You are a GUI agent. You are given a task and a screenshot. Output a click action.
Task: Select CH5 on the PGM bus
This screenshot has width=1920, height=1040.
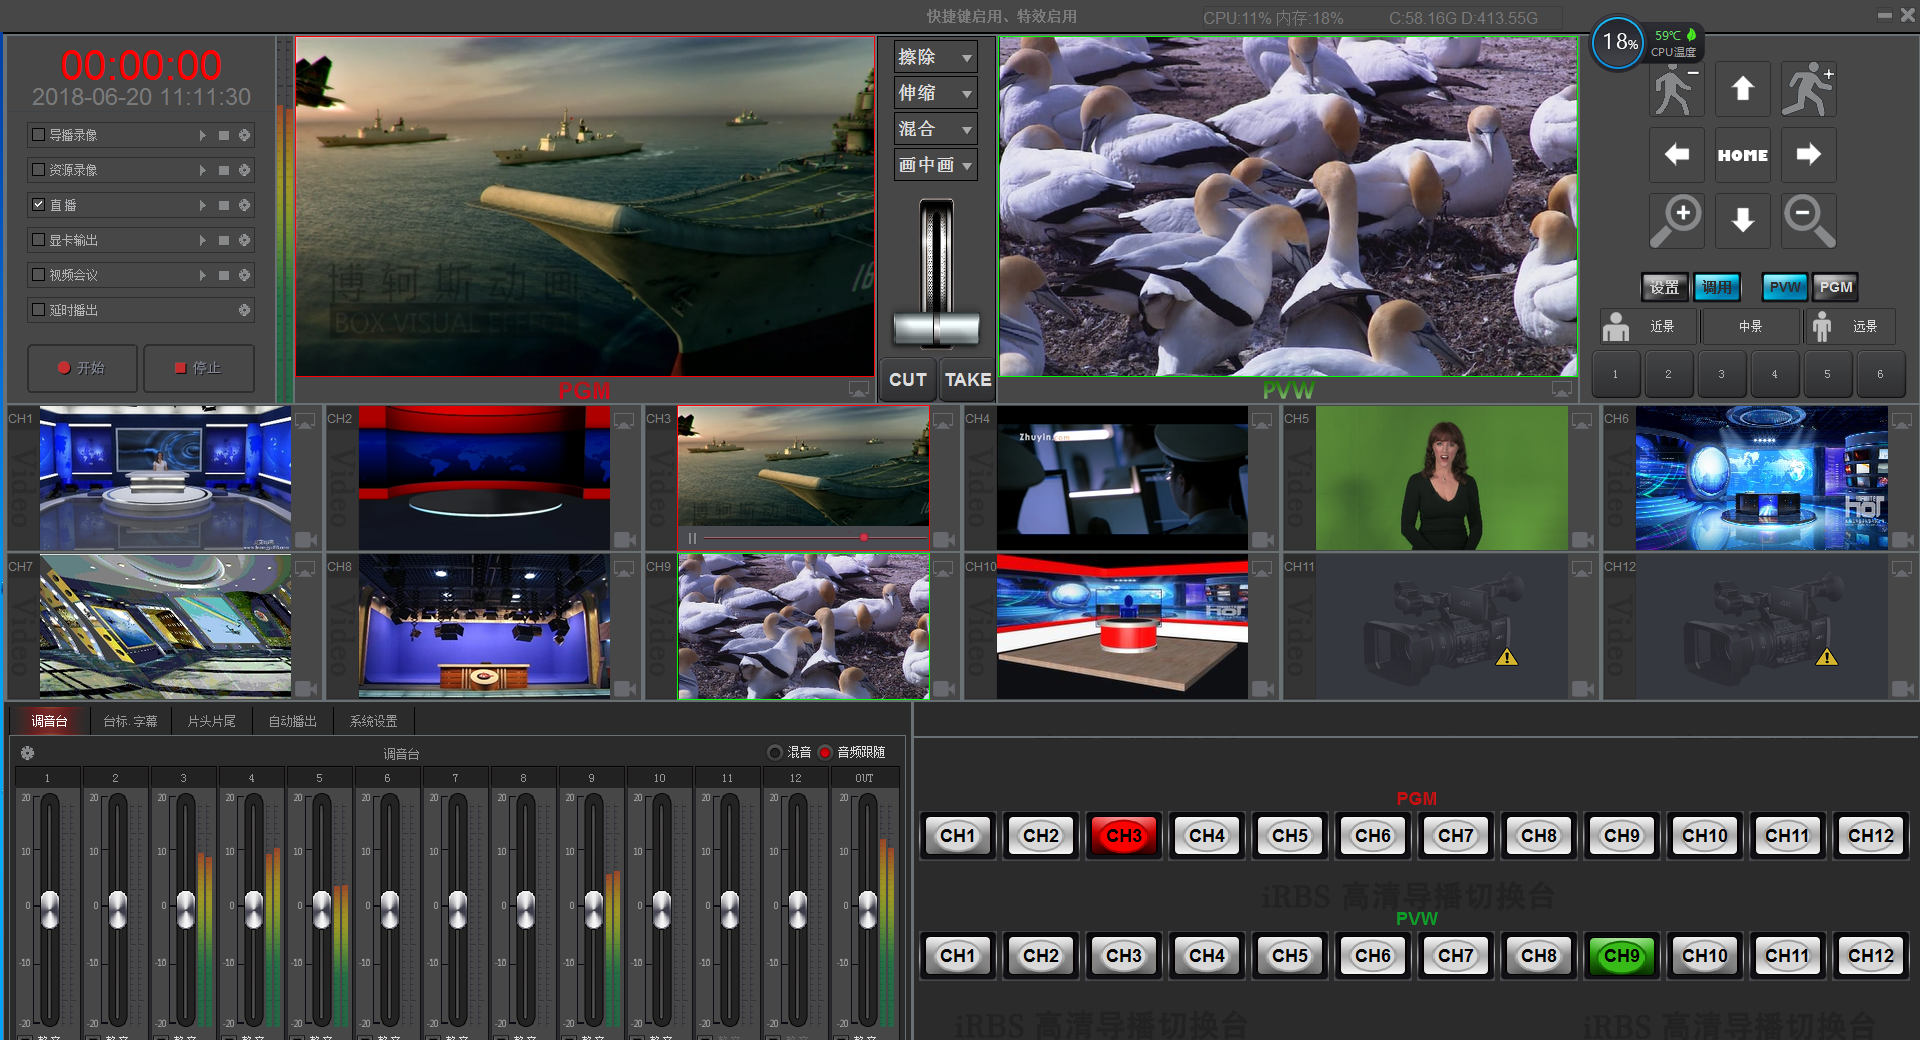pyautogui.click(x=1289, y=836)
